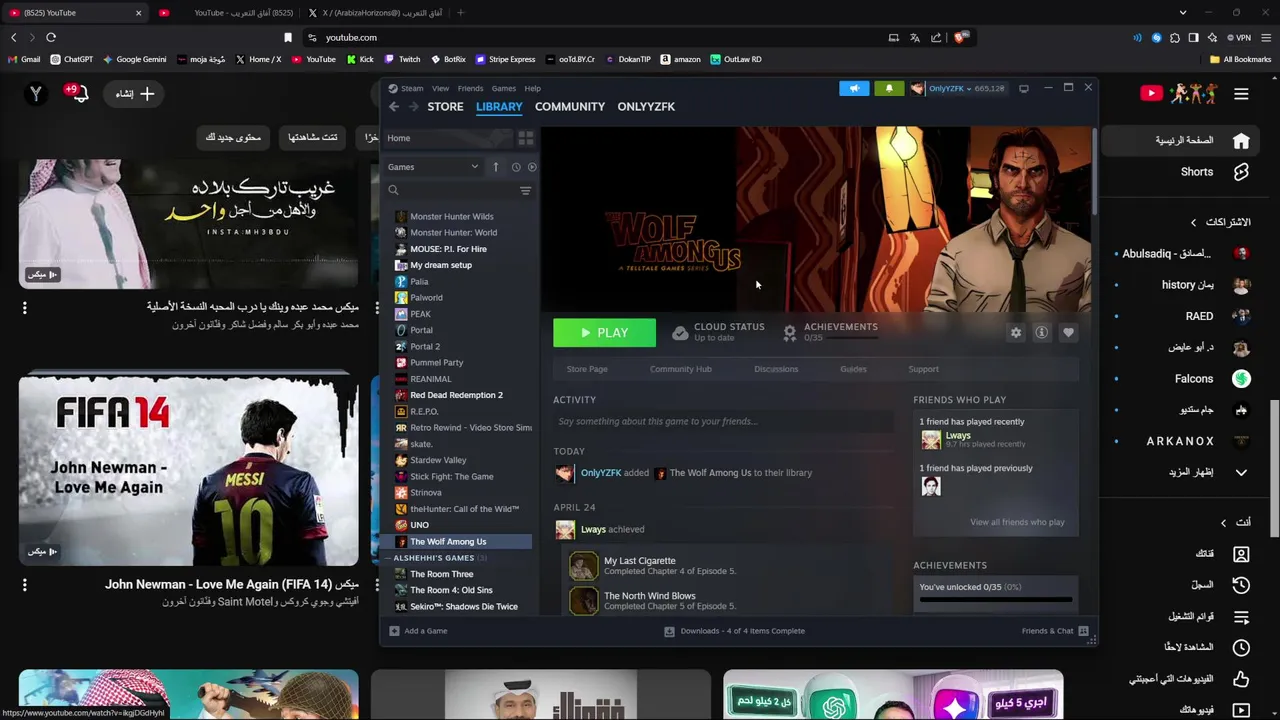Show ready-to-play games filter icon
This screenshot has height=720, width=1280.
click(532, 167)
